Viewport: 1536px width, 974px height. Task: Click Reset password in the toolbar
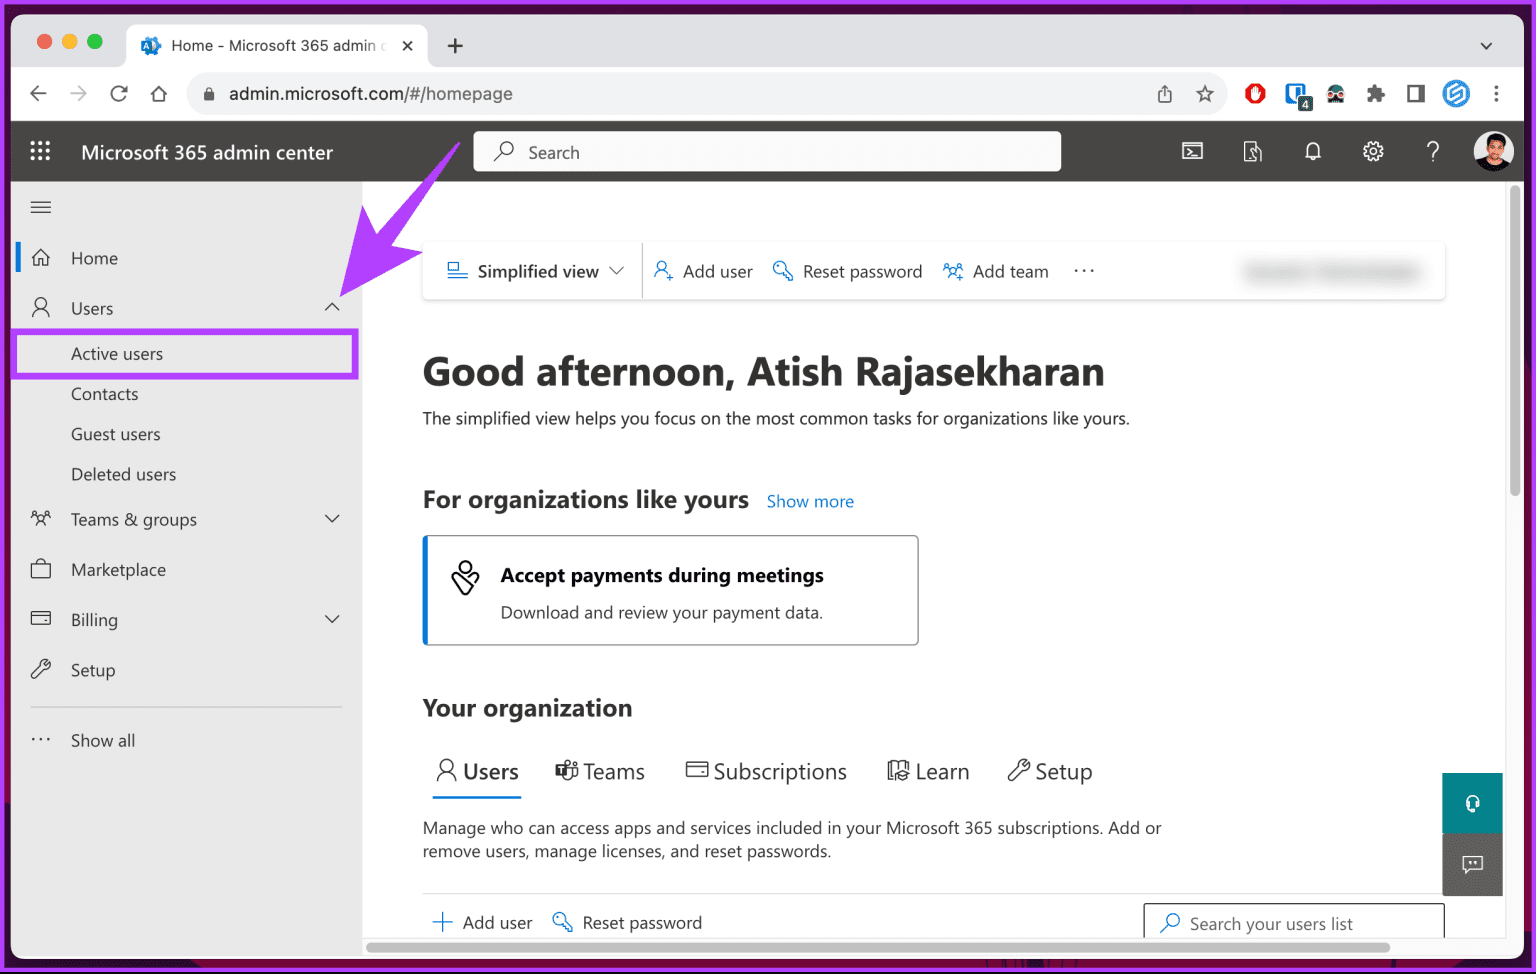(847, 270)
